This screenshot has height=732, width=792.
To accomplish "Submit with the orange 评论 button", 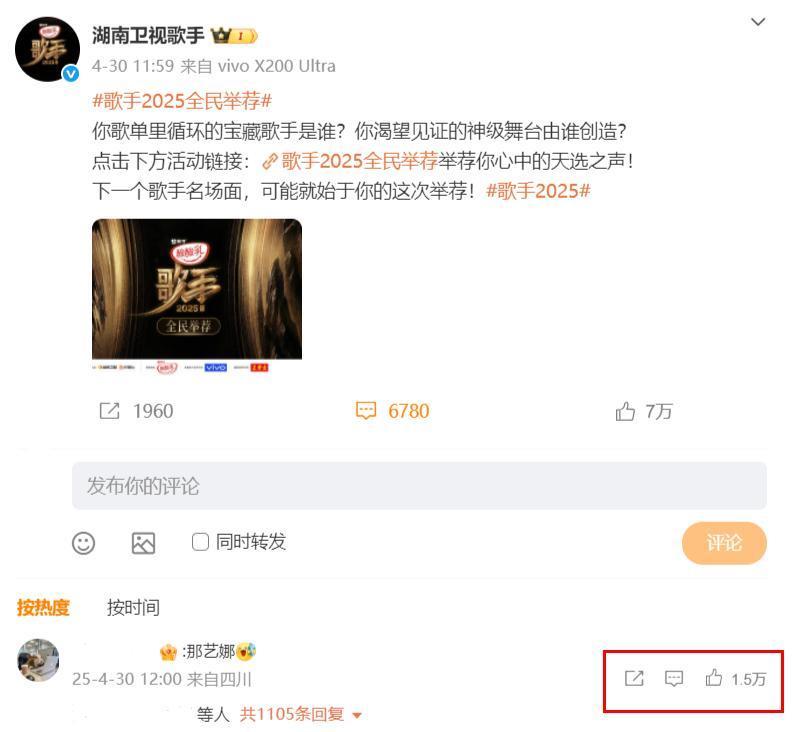I will click(724, 543).
